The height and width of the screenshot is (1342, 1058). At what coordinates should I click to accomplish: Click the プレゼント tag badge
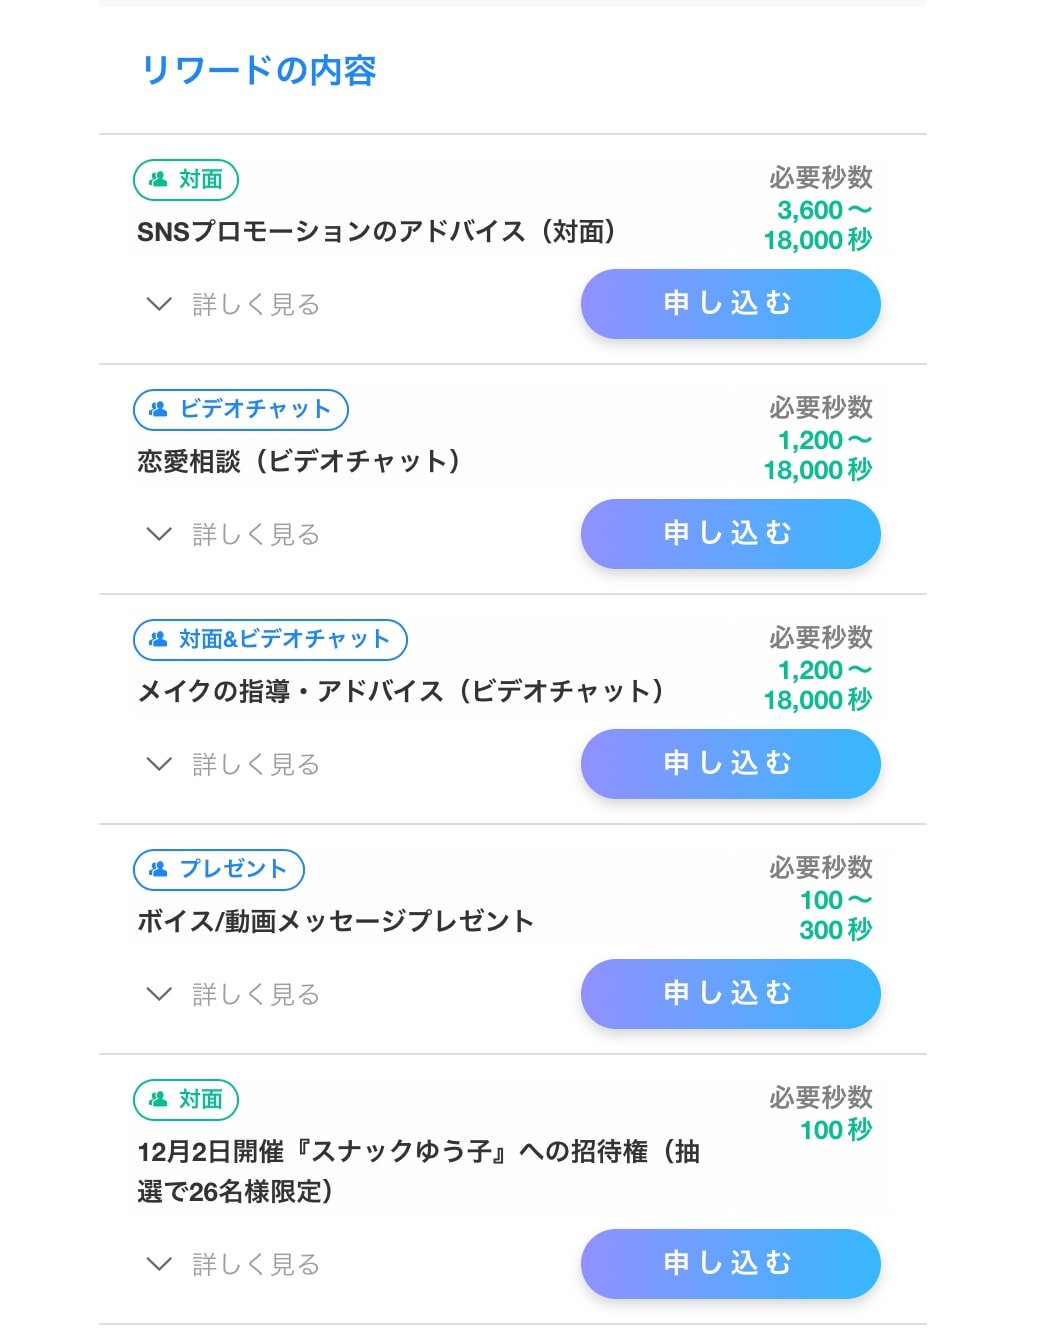pos(219,870)
